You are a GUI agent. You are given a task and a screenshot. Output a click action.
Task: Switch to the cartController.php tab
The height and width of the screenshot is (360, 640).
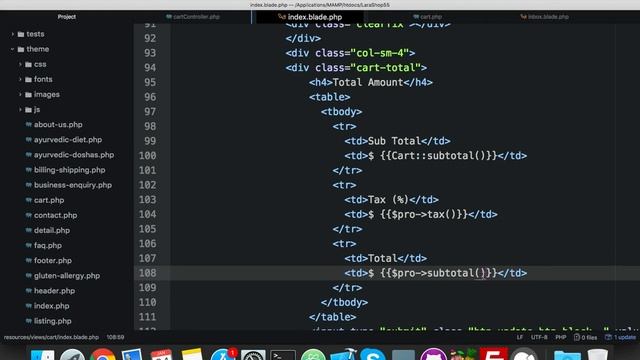[x=192, y=17]
